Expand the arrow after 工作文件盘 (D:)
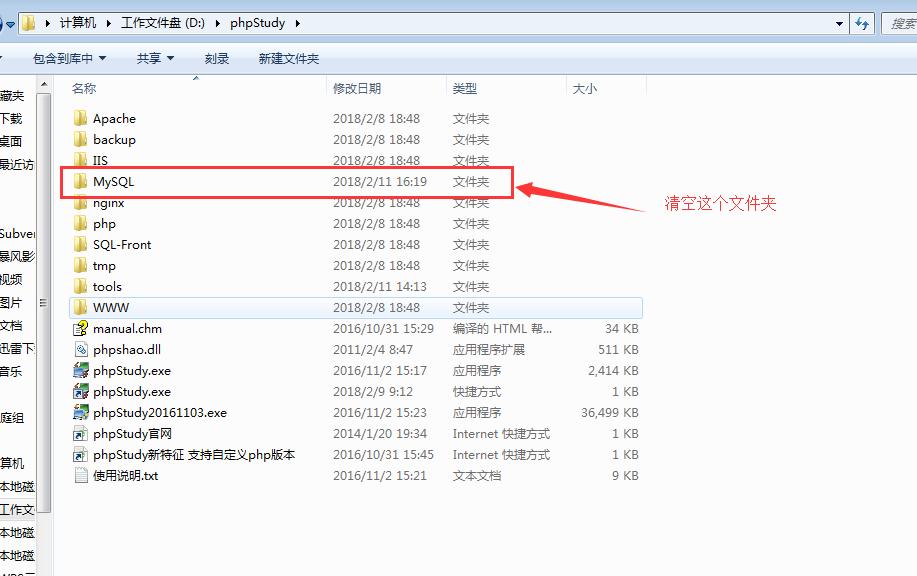The image size is (917, 576). [218, 23]
